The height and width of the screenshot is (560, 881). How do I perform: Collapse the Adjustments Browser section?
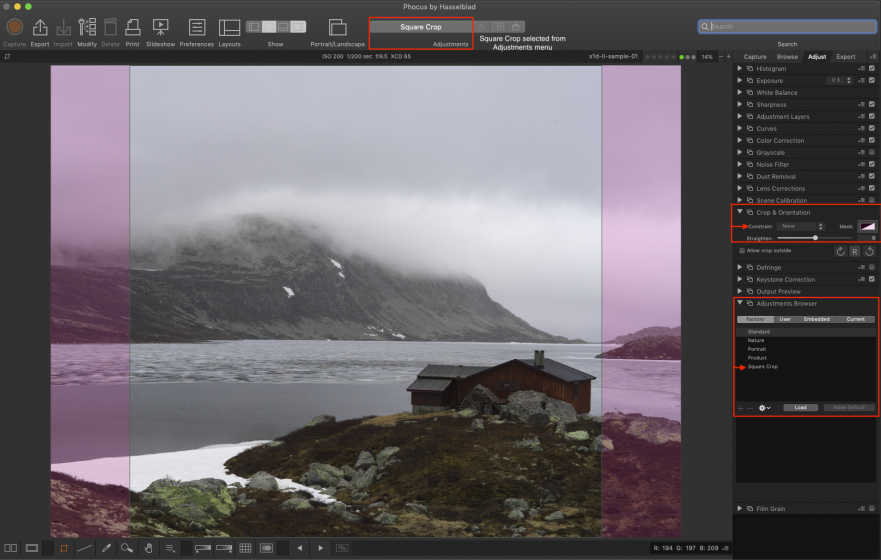pos(739,303)
